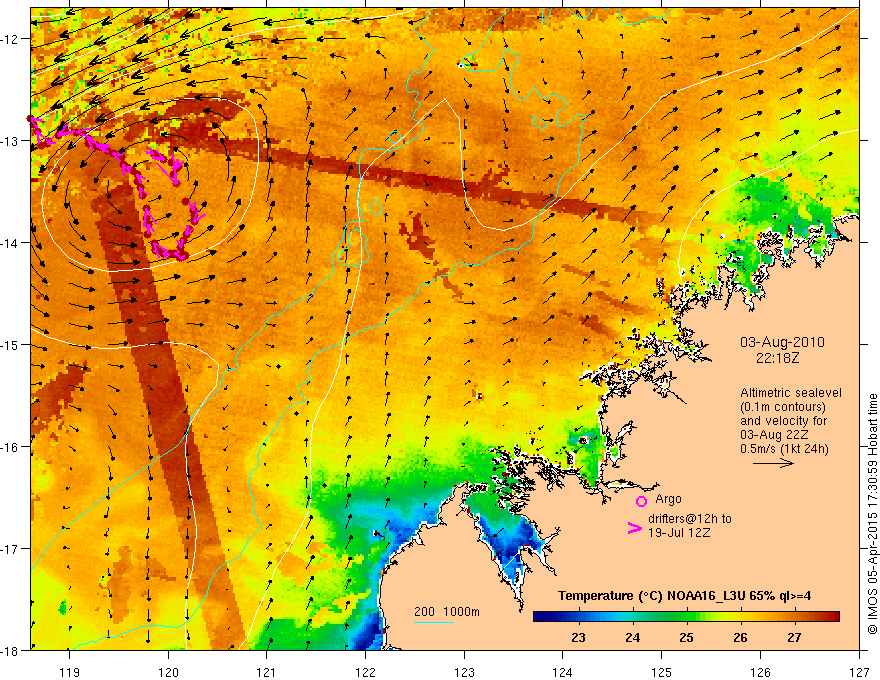Click the temperature color bar
This screenshot has width=880, height=680.
(x=686, y=617)
